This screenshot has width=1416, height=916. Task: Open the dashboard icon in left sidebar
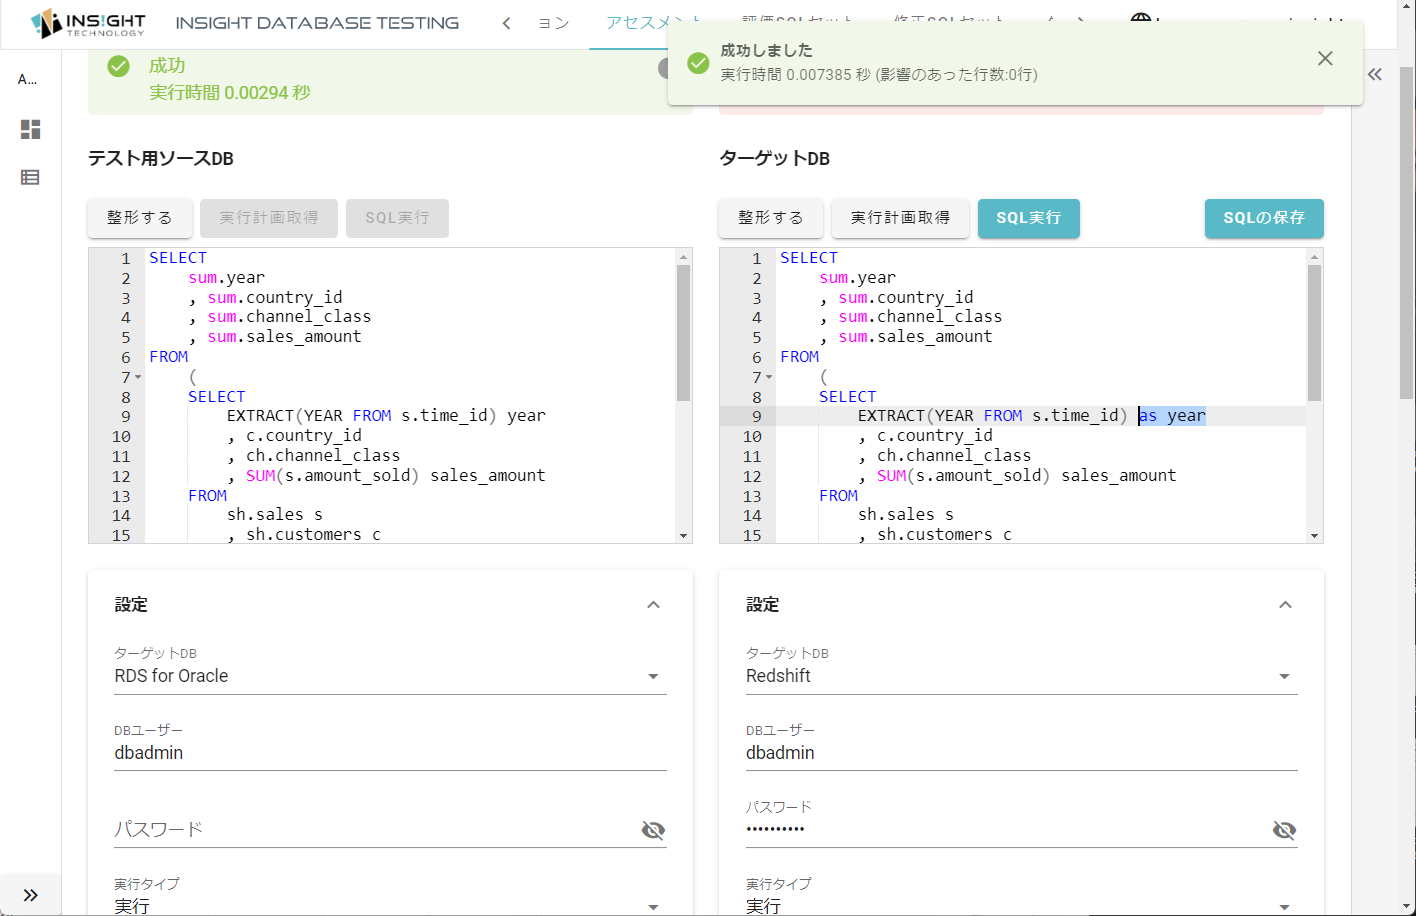tap(31, 129)
